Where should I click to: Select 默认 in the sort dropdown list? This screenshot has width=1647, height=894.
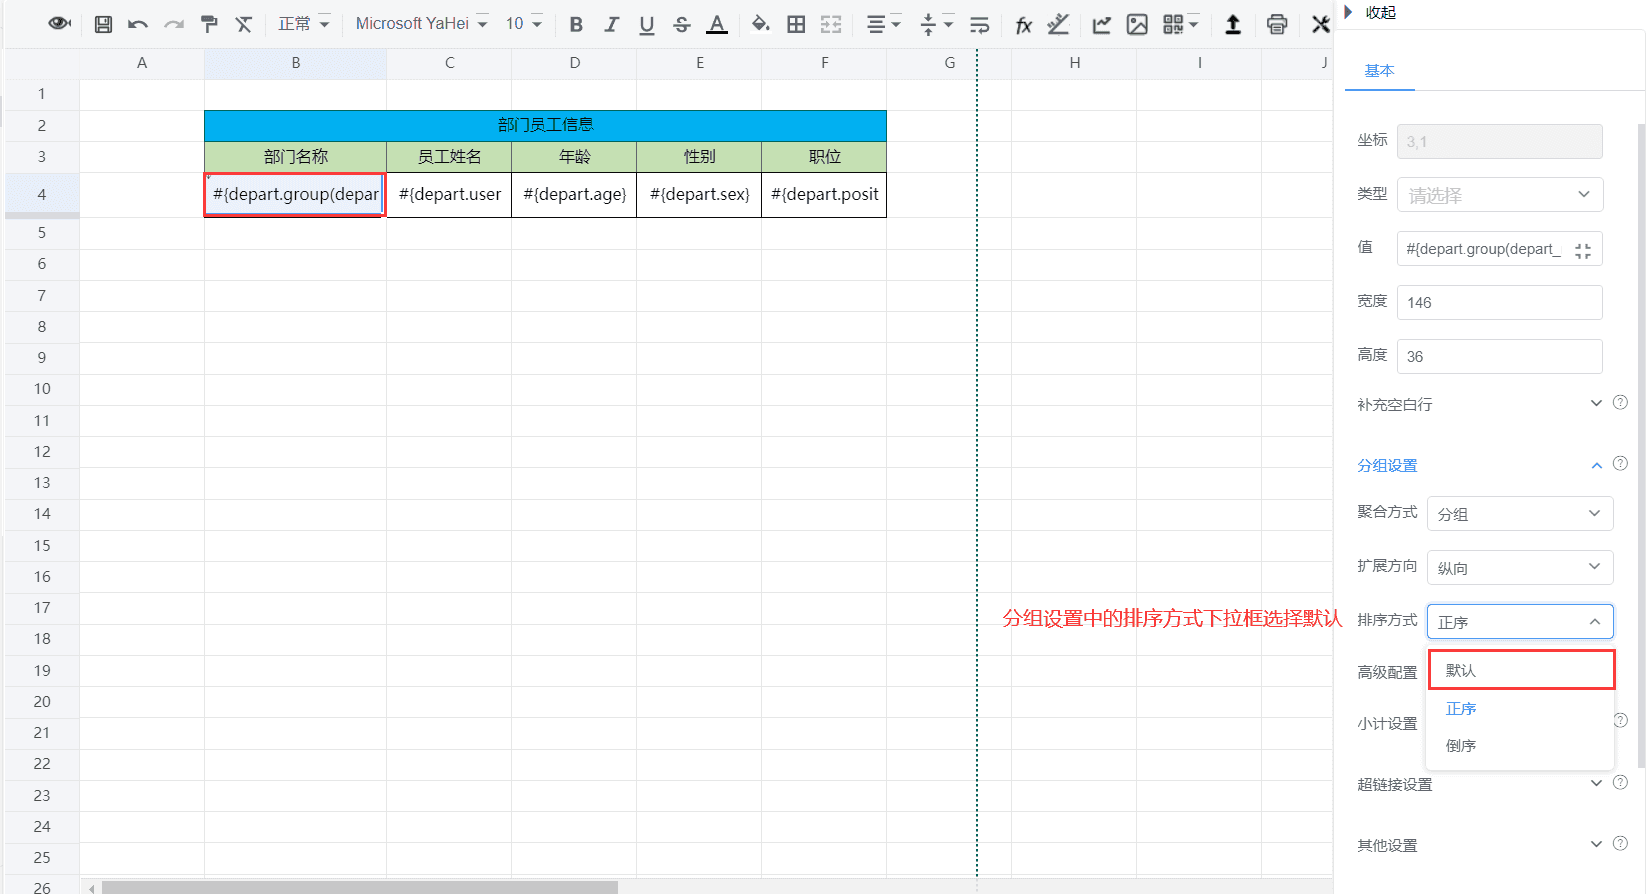click(1520, 670)
